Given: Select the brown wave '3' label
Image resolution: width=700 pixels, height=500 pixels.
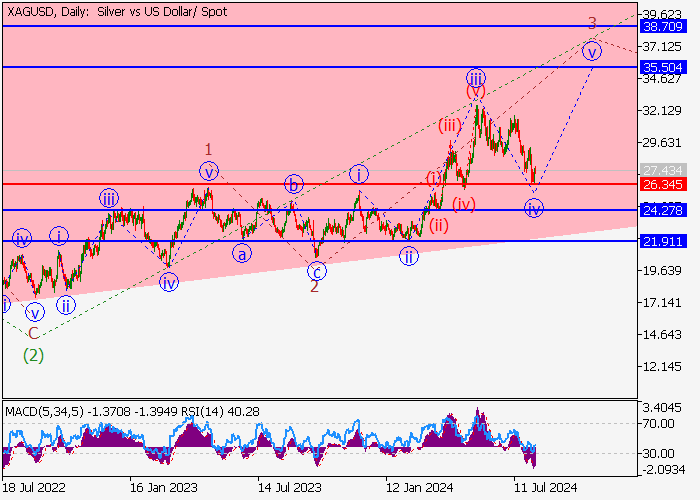Looking at the screenshot, I should click(x=592, y=22).
